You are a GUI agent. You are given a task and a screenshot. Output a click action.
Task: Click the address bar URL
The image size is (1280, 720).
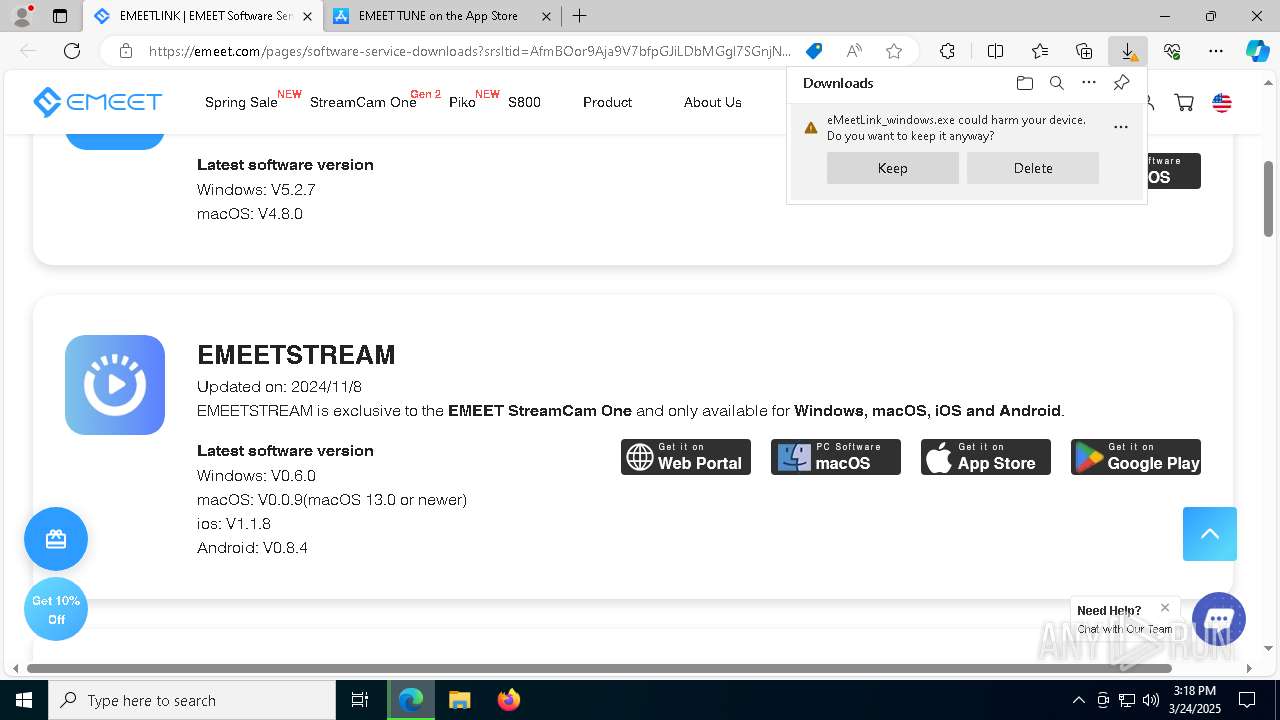tap(470, 51)
